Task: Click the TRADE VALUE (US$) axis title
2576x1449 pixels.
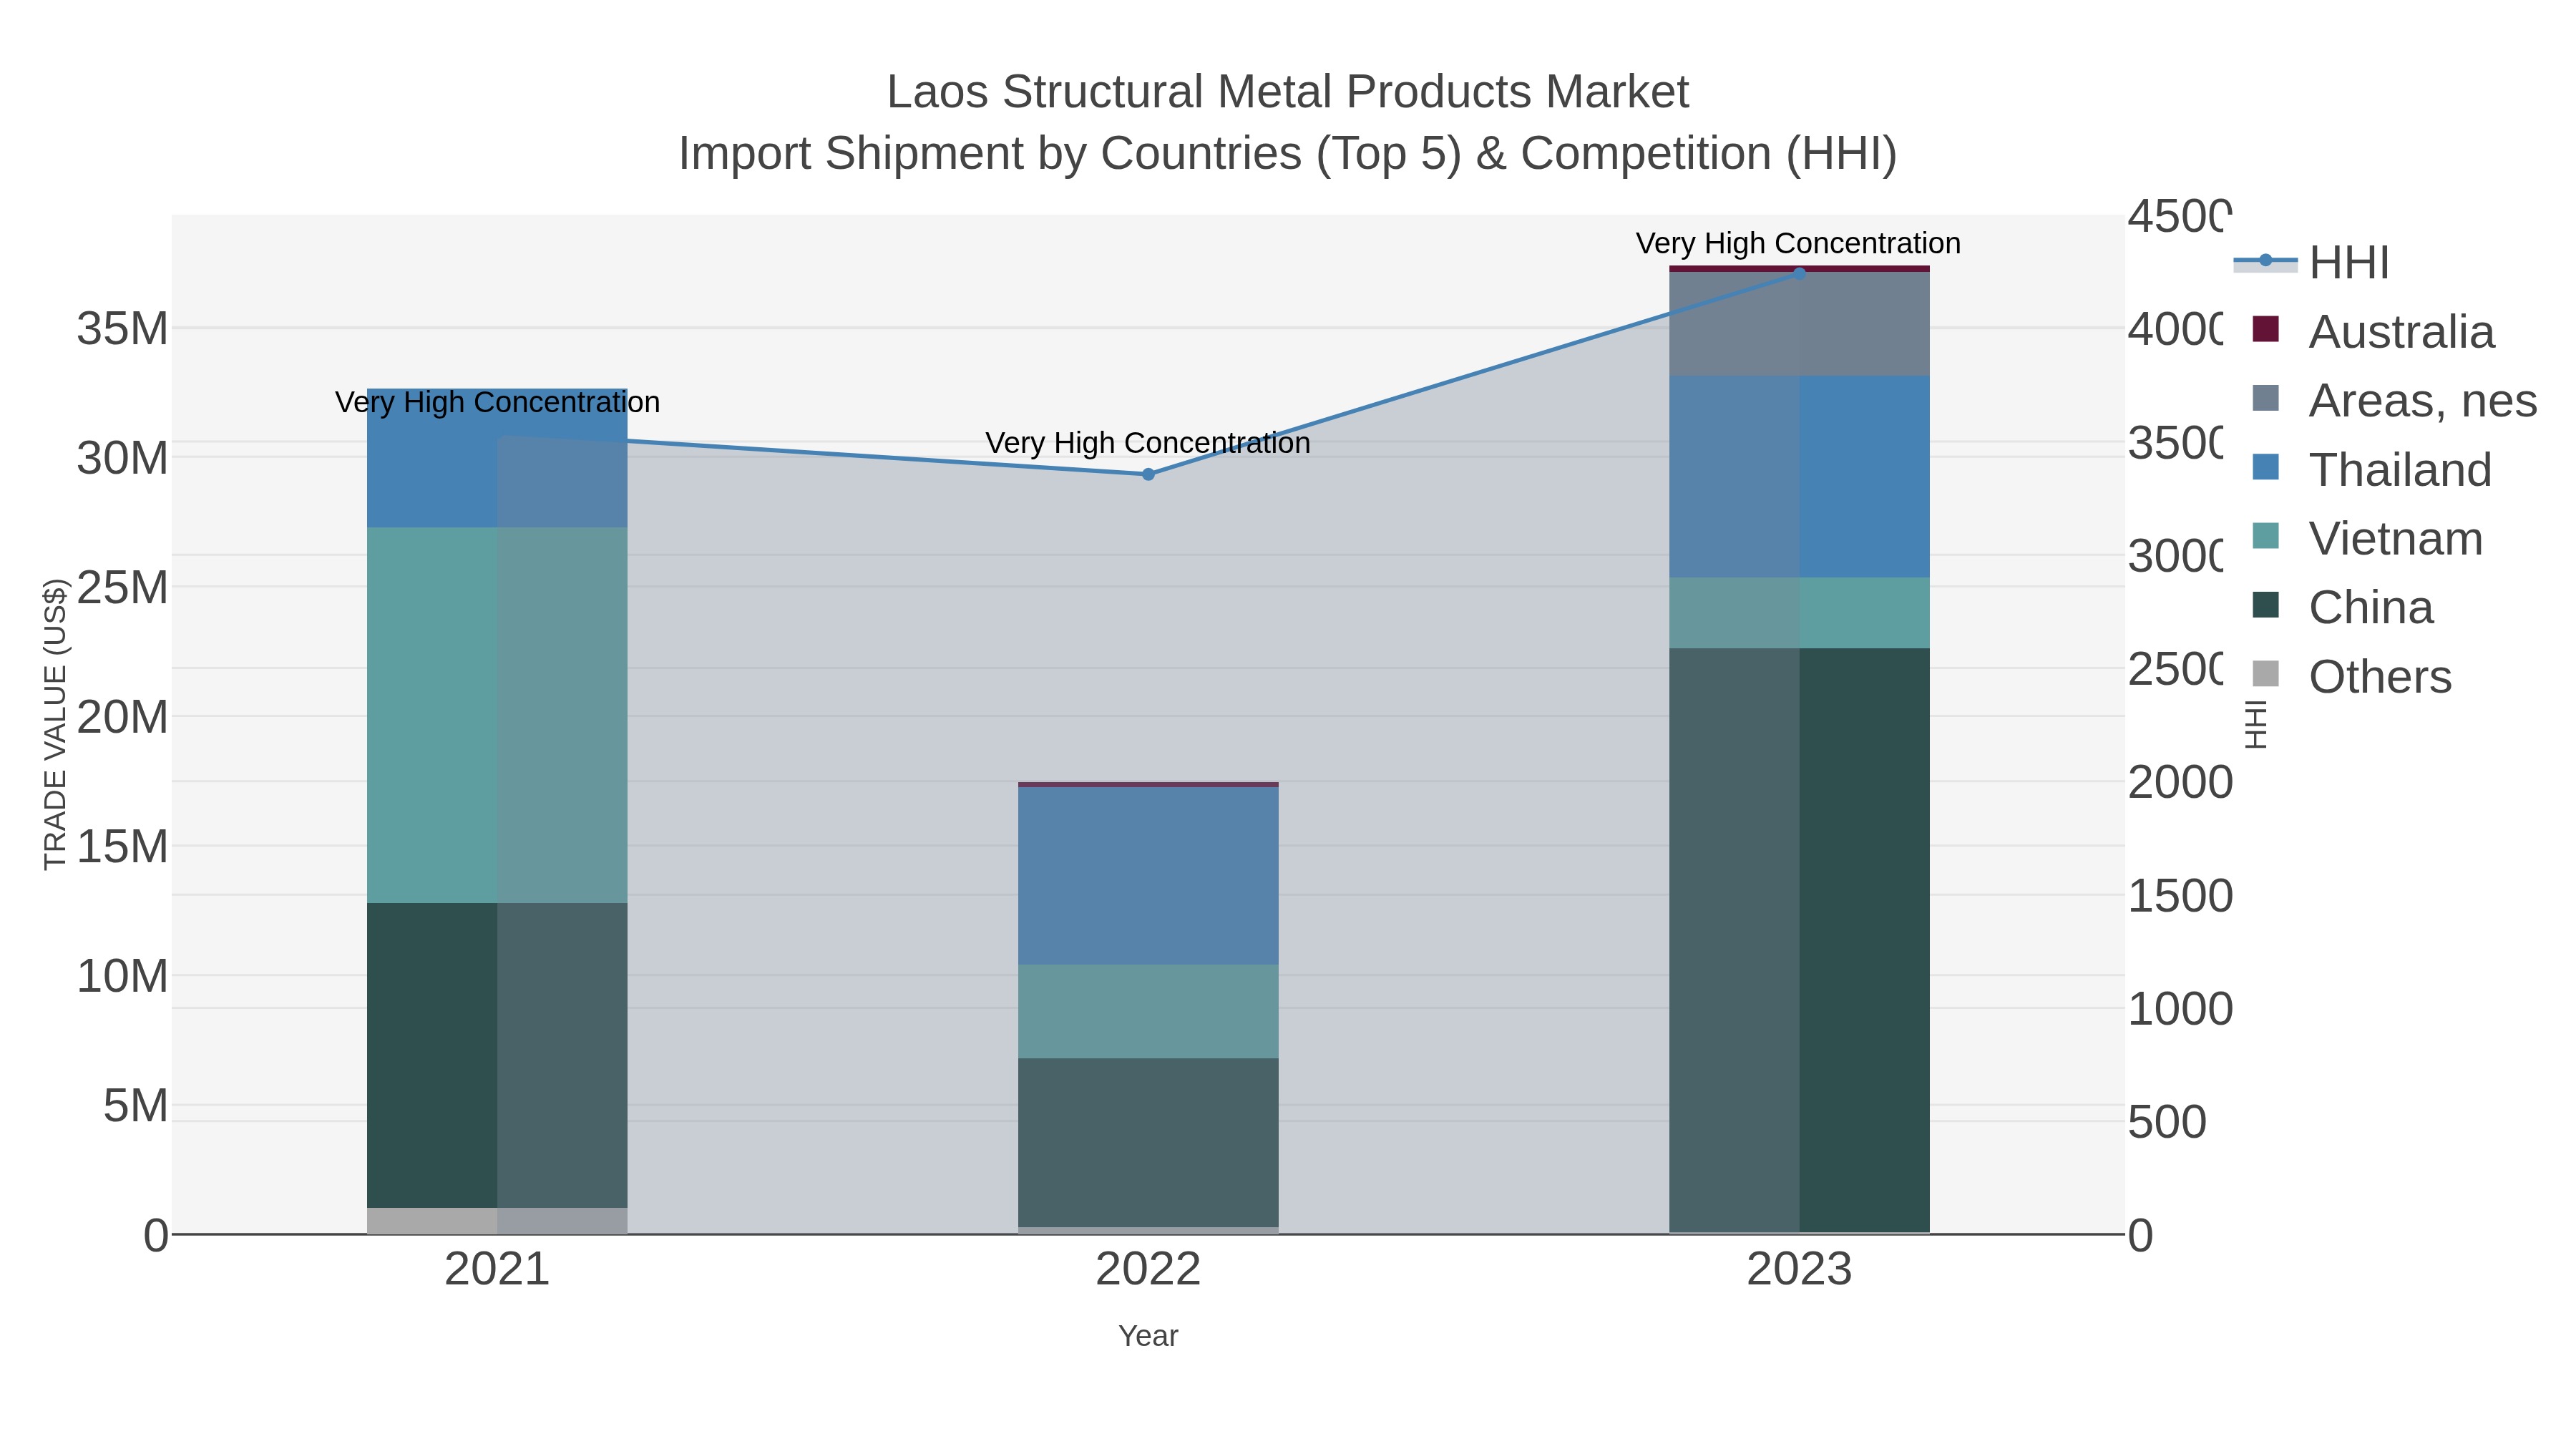Action: tap(55, 724)
